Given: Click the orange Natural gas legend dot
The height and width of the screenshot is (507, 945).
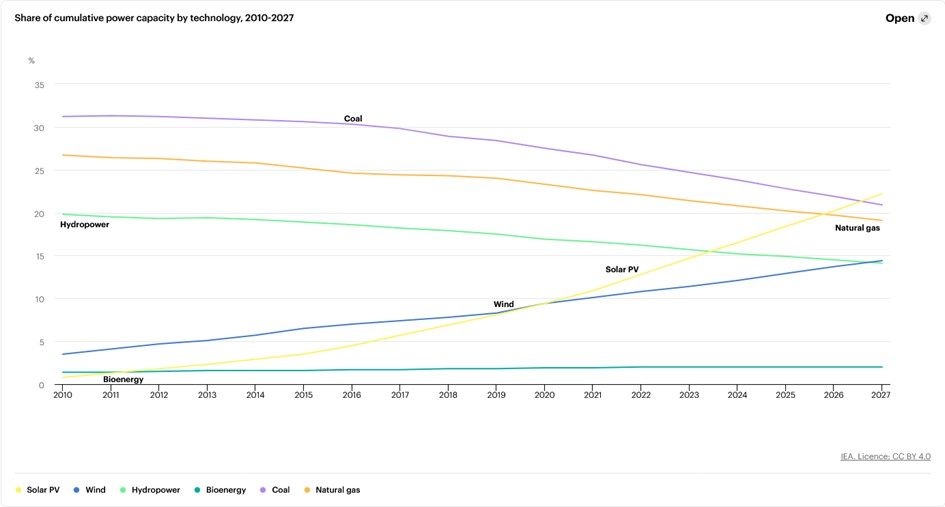Looking at the screenshot, I should pos(307,490).
